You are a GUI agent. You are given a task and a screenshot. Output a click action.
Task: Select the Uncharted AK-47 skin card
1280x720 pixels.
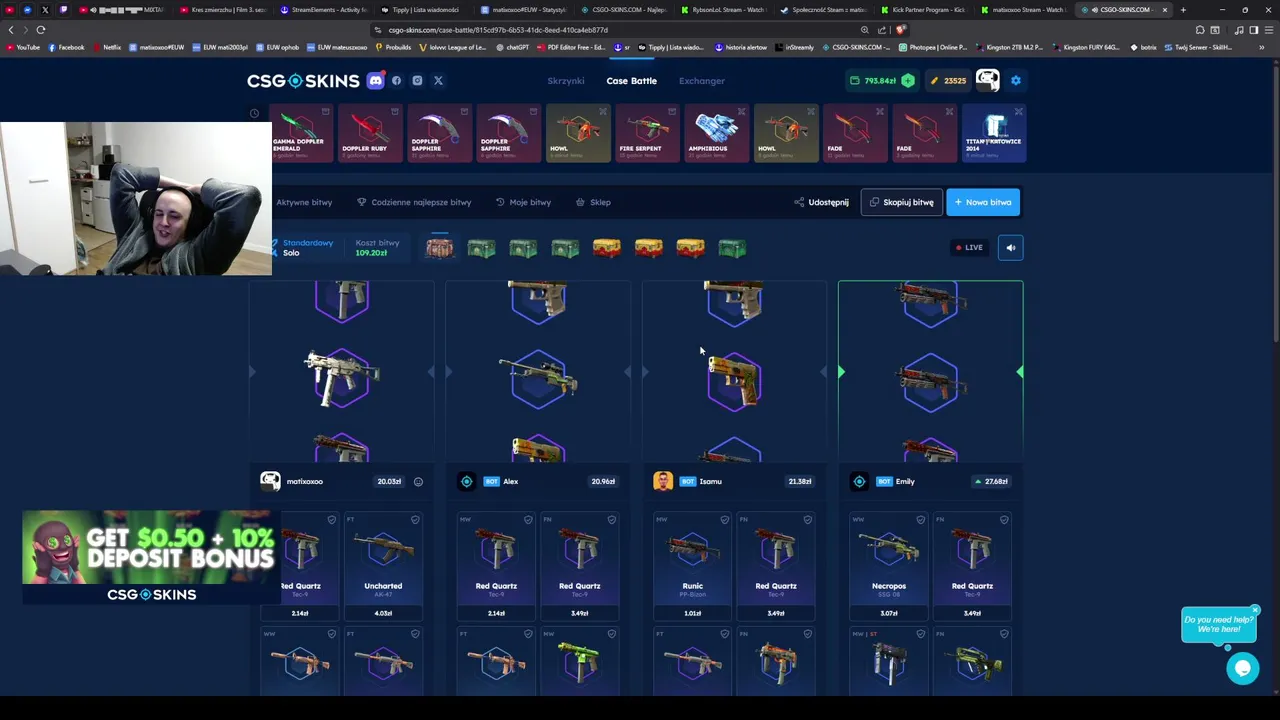click(383, 566)
